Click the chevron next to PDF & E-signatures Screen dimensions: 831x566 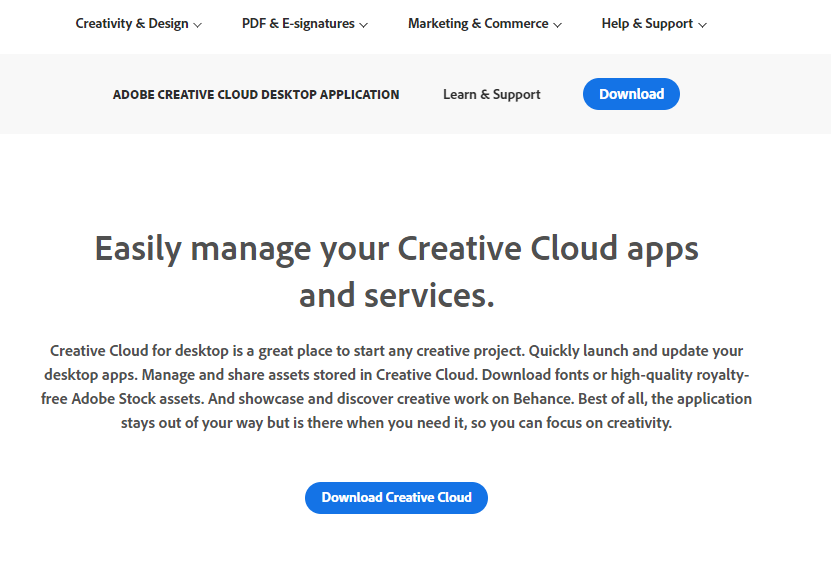pos(364,25)
